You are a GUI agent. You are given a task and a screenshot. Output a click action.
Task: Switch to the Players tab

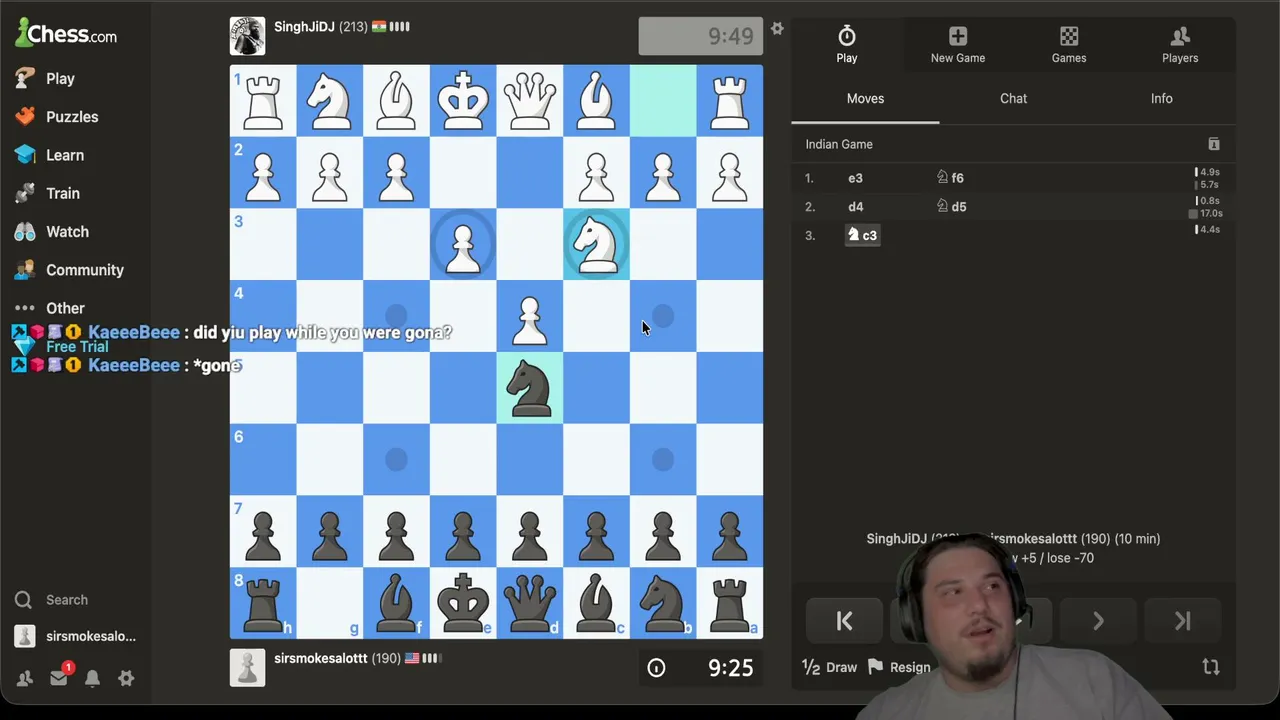pos(1180,45)
